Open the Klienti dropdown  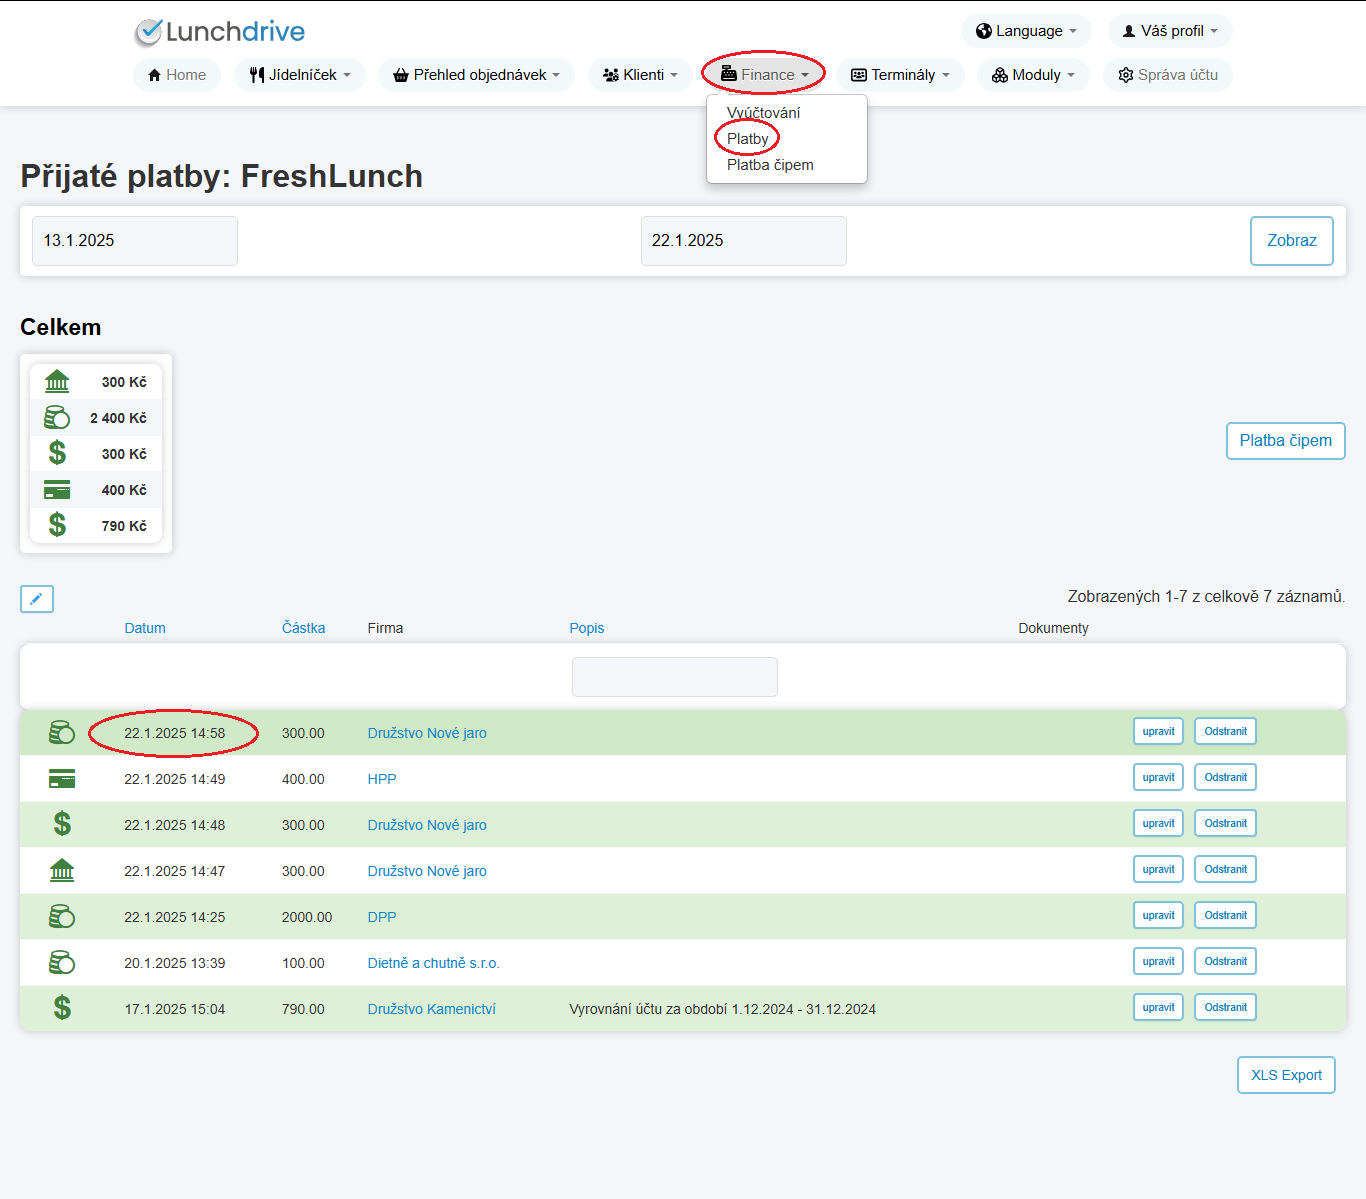click(x=641, y=75)
